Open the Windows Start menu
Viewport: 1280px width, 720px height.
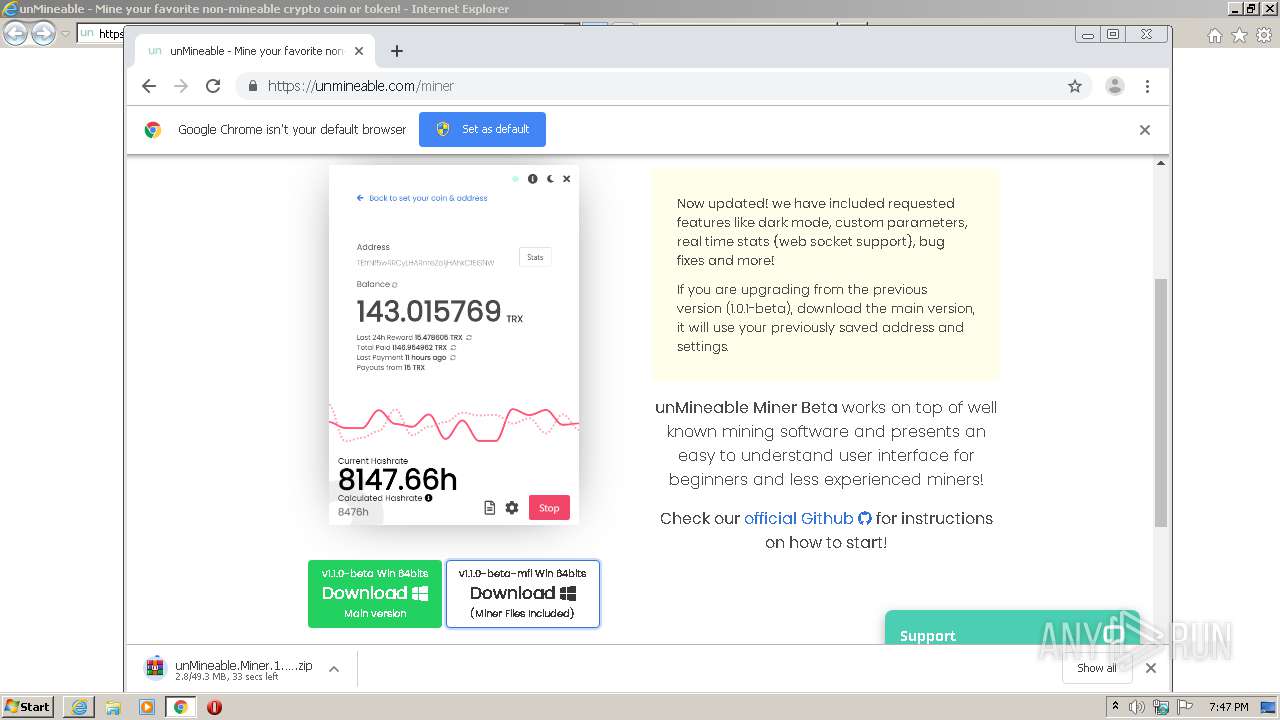tap(28, 706)
